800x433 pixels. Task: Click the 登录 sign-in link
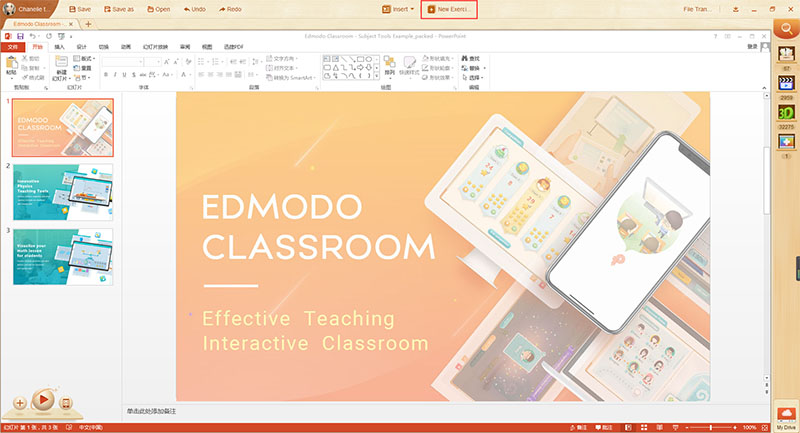coord(752,46)
